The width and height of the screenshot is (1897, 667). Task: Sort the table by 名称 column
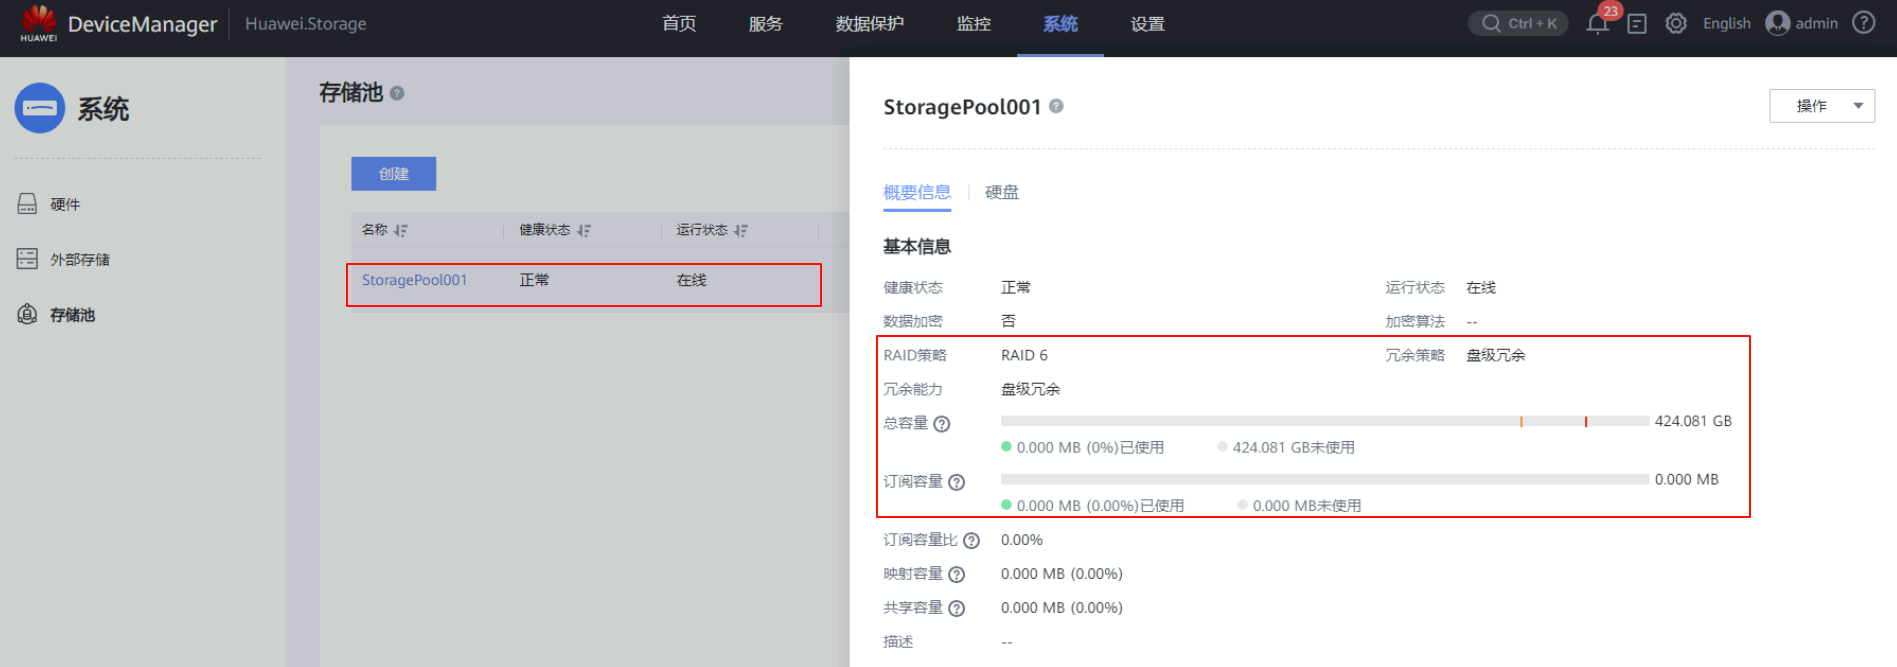(400, 231)
